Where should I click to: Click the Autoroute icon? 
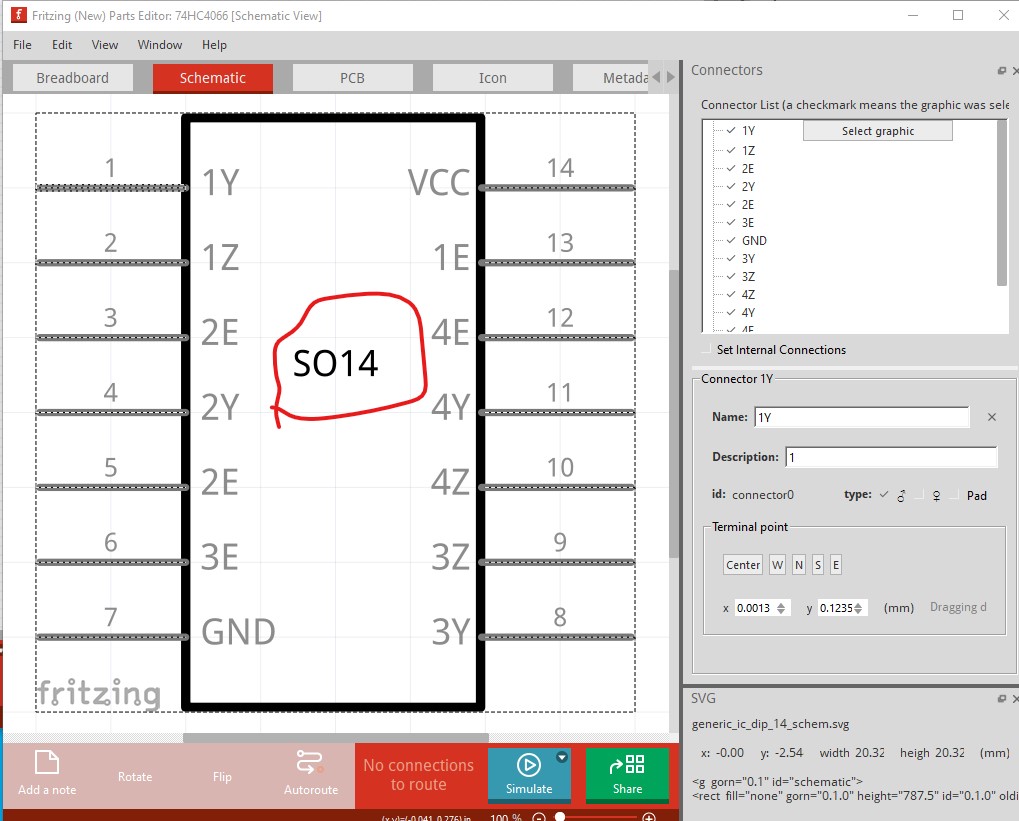(310, 762)
